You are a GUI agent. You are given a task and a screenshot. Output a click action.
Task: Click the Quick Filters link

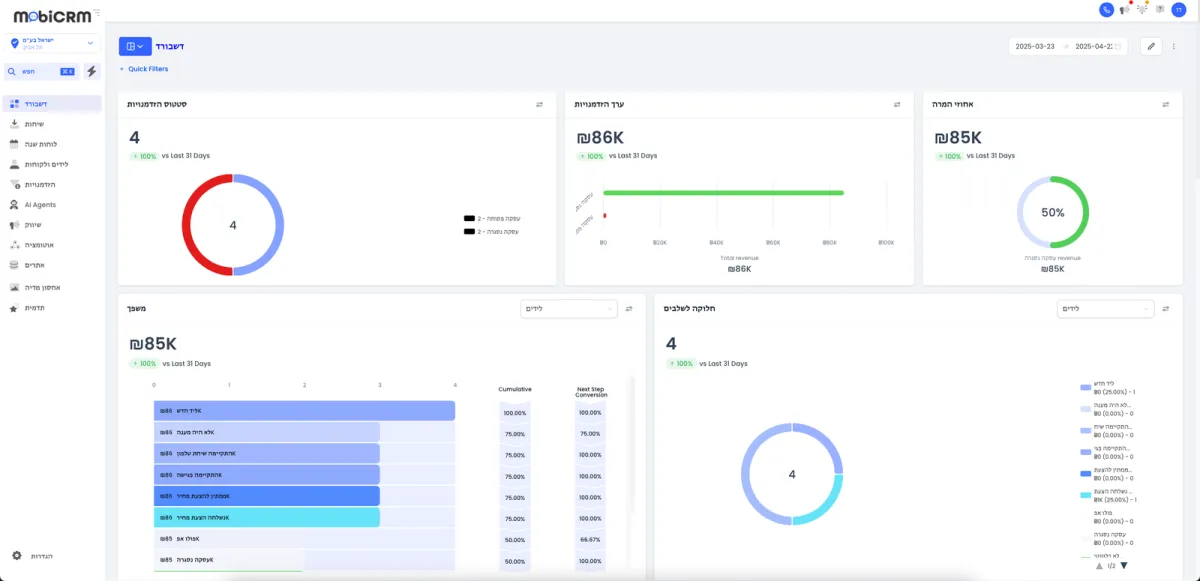point(144,69)
